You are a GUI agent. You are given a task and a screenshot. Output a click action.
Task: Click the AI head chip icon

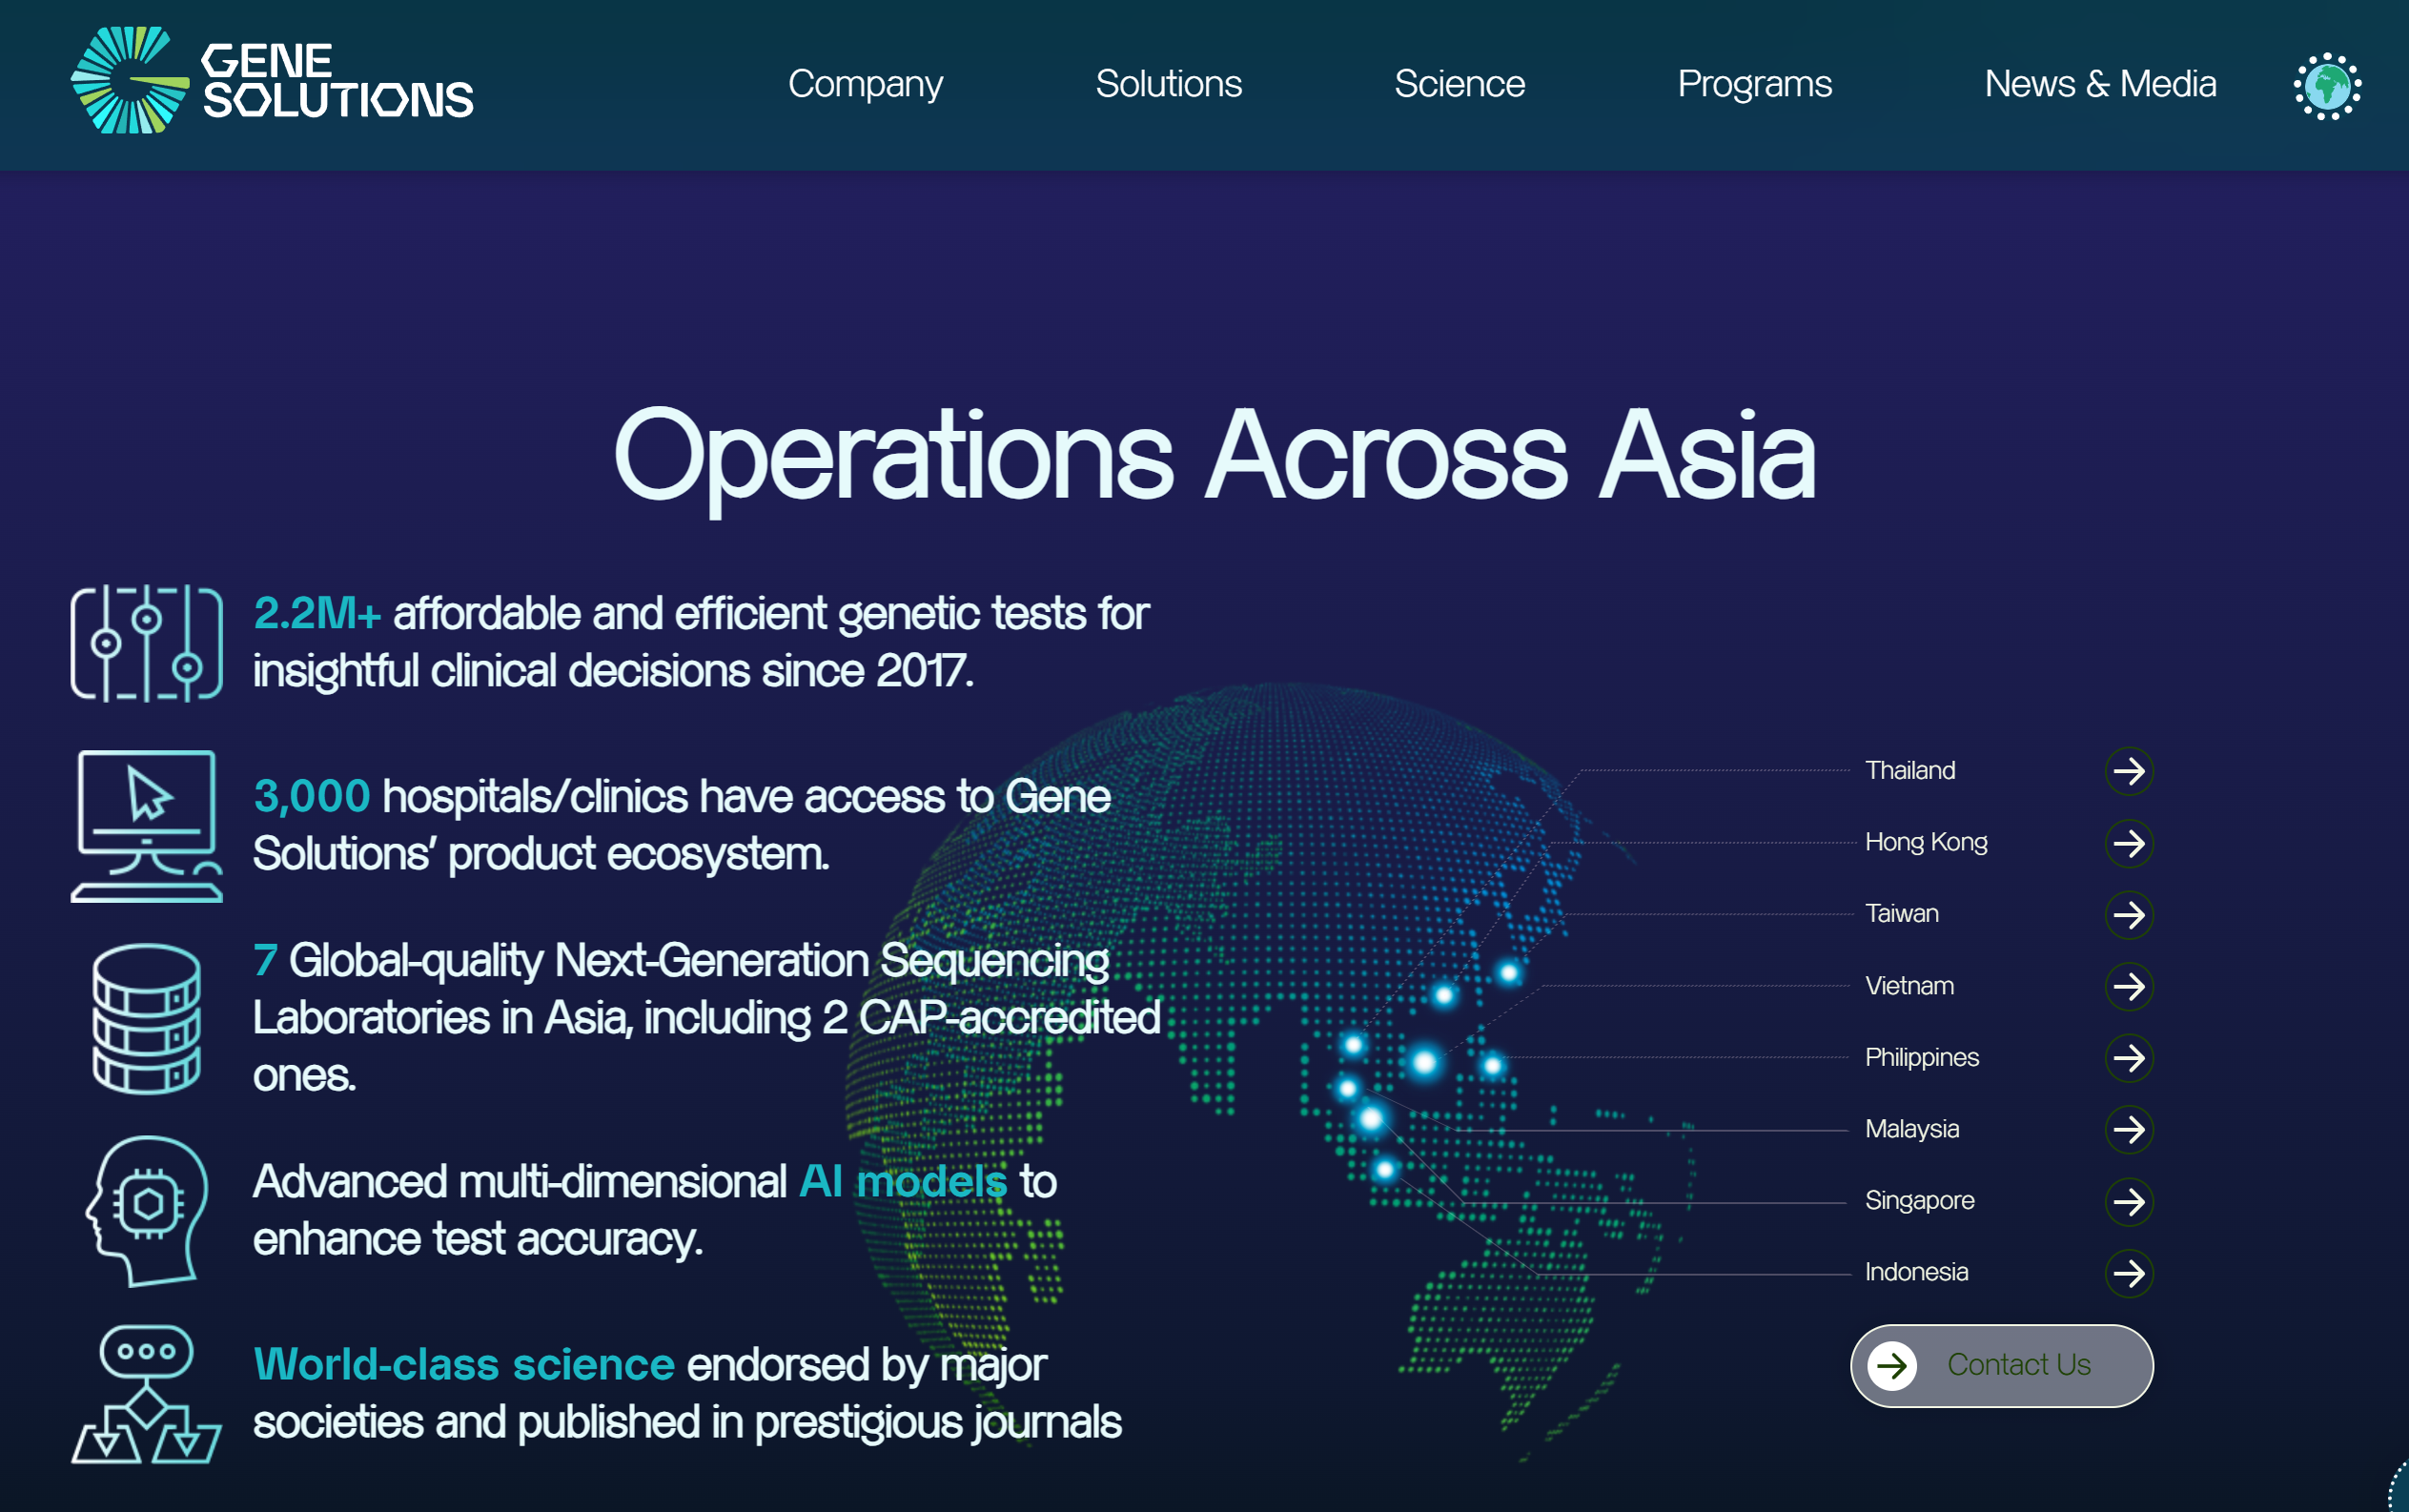coord(146,1210)
